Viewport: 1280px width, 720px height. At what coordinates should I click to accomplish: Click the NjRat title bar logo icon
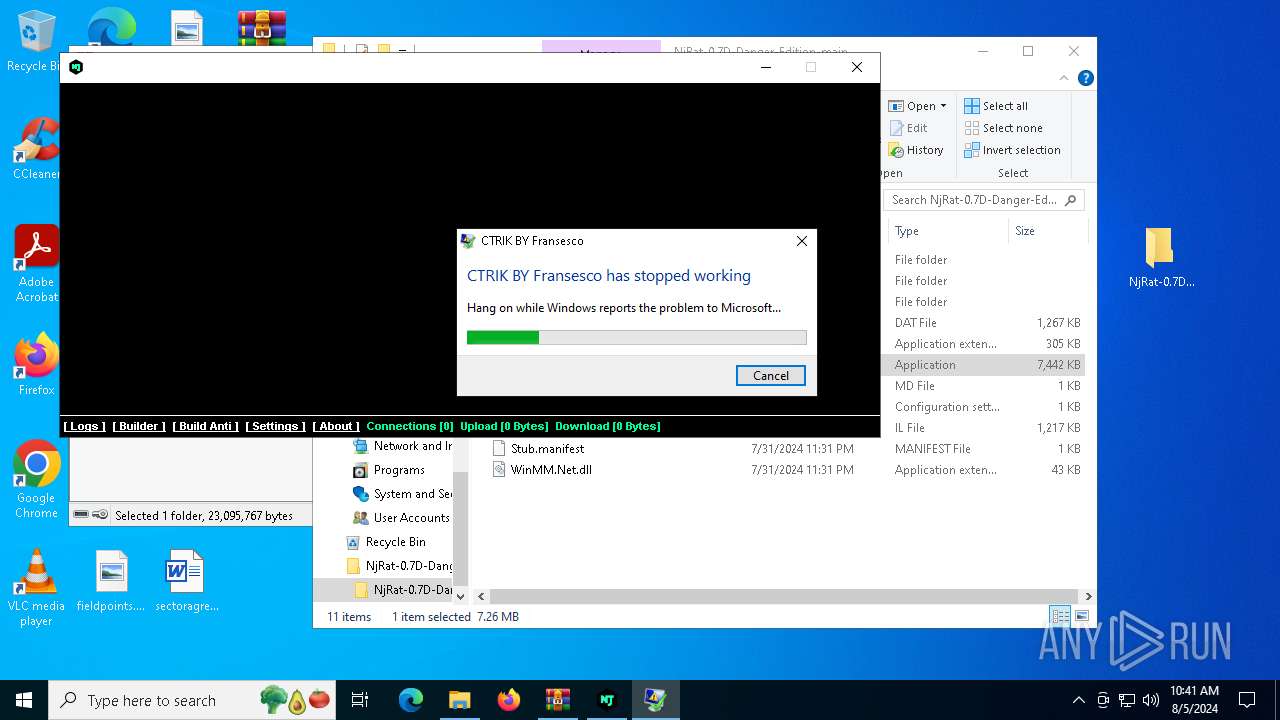coord(76,67)
